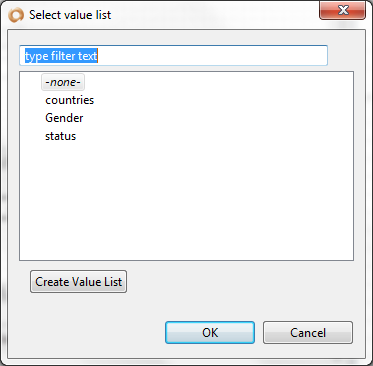The height and width of the screenshot is (366, 373).
Task: Click empty space below status in list
Action: coord(186,200)
